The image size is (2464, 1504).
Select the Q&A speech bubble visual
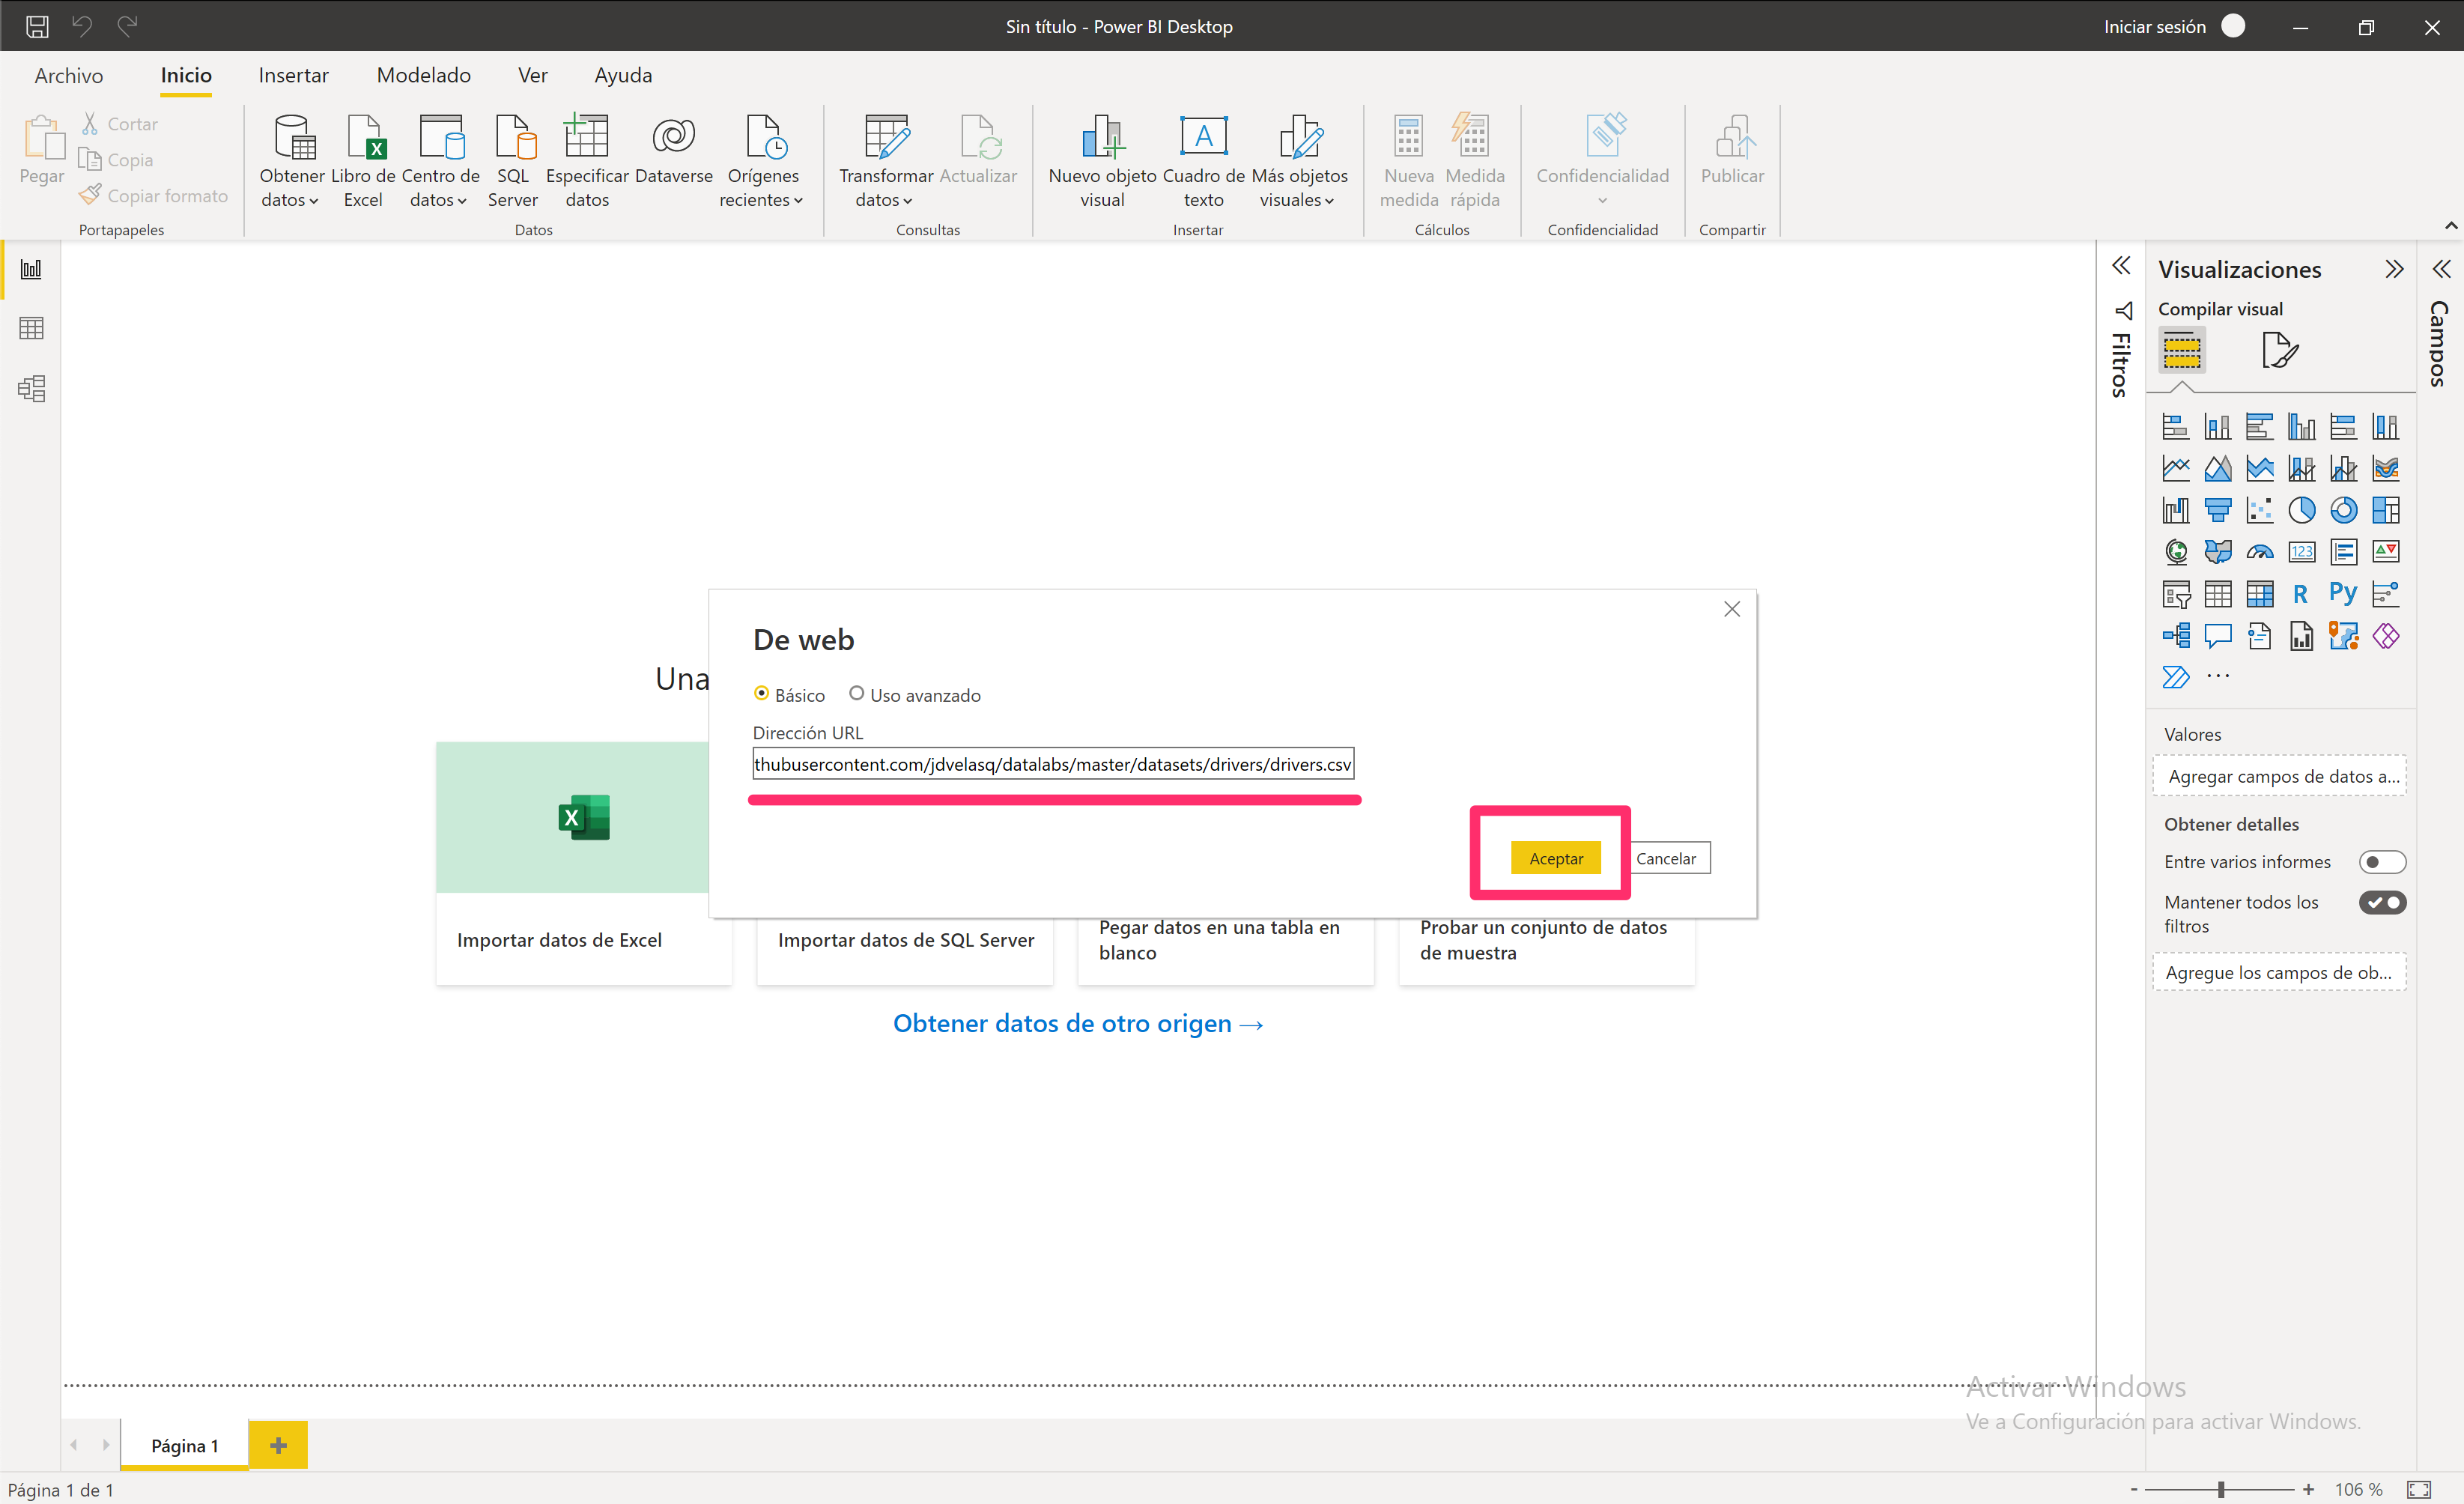tap(2217, 636)
